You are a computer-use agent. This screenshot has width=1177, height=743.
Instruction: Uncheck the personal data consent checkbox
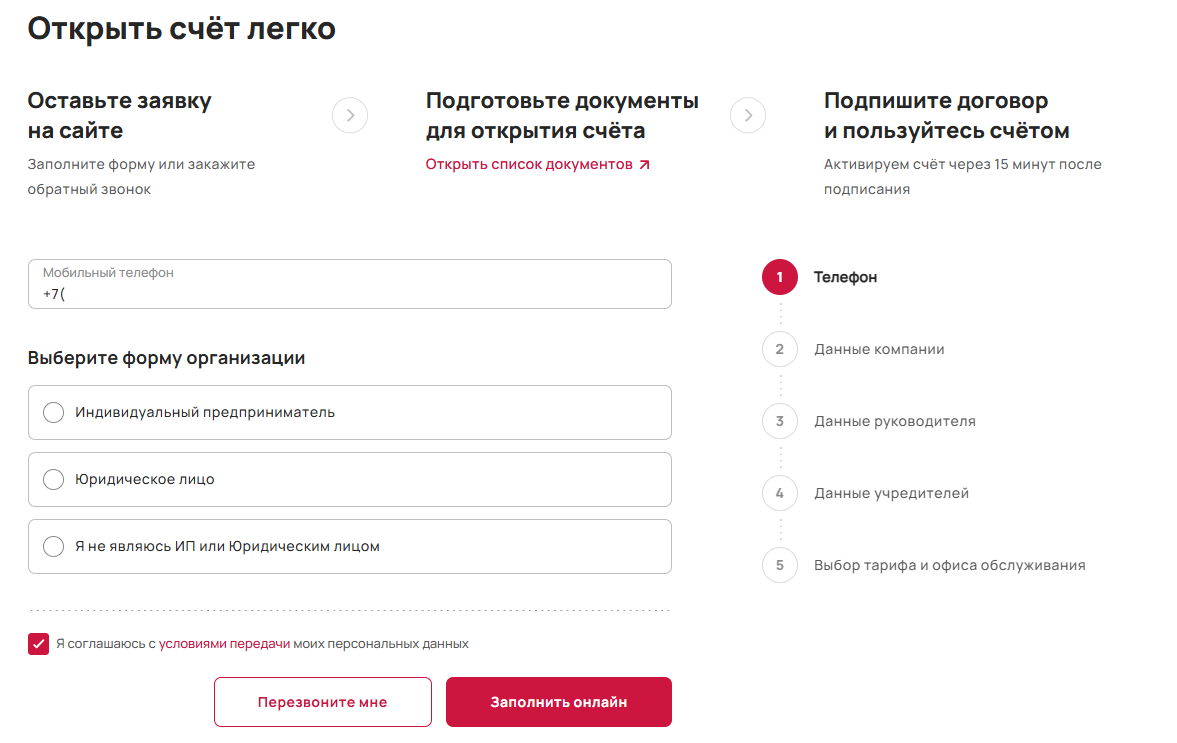click(x=38, y=644)
